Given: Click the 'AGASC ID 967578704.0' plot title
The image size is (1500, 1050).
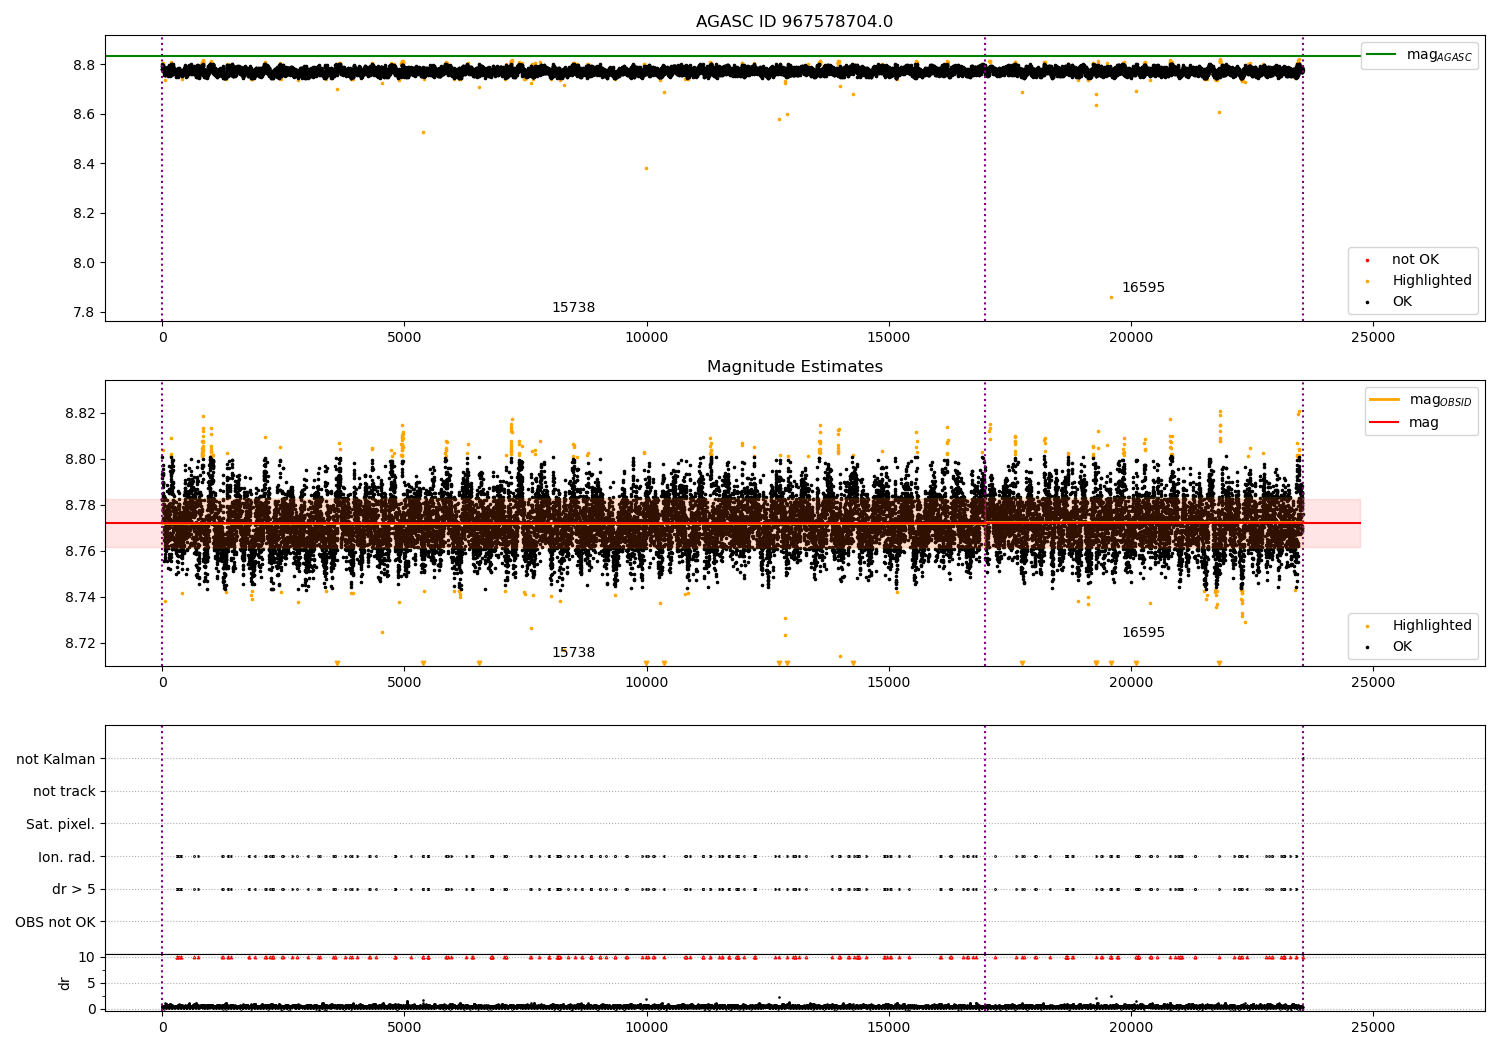Looking at the screenshot, I should tap(794, 22).
